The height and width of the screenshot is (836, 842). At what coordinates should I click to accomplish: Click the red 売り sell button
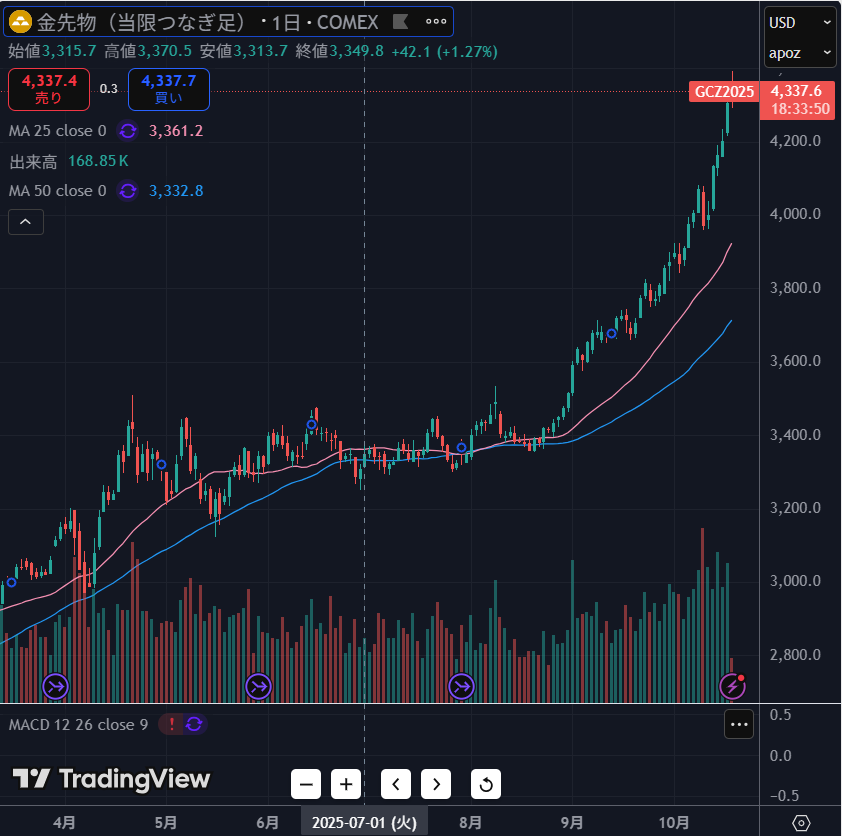click(48, 89)
